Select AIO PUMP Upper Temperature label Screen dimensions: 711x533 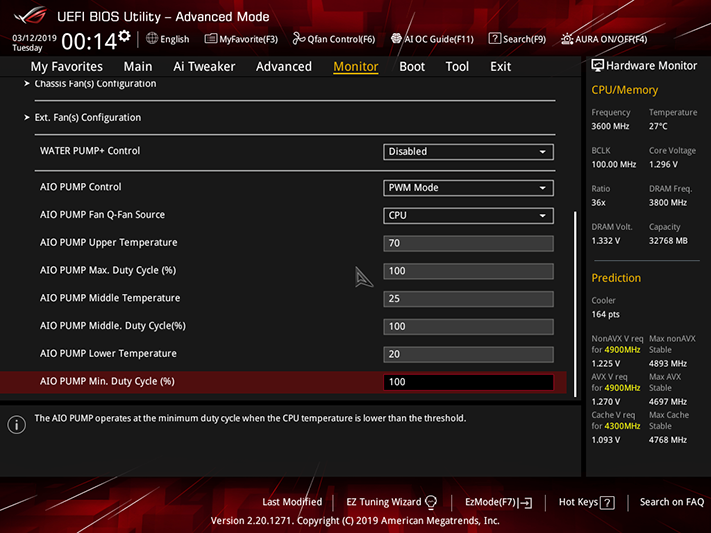tap(108, 243)
